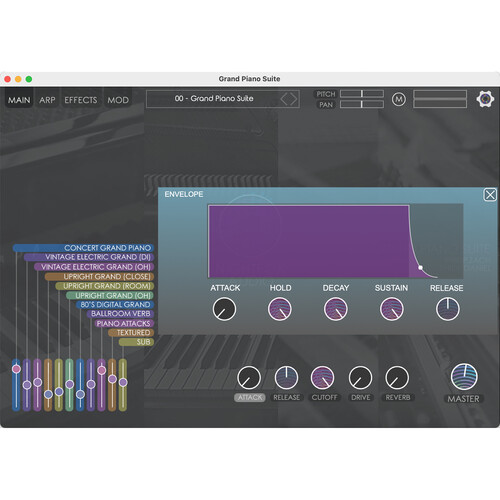This screenshot has height=500, width=500.
Task: Click the Envelope Attack knob
Action: [224, 309]
